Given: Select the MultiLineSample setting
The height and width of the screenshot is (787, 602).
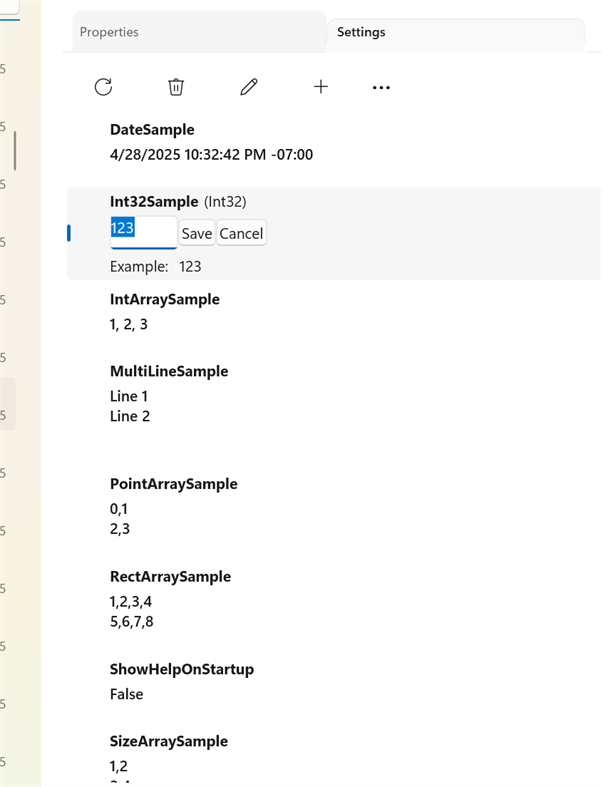Looking at the screenshot, I should point(169,371).
